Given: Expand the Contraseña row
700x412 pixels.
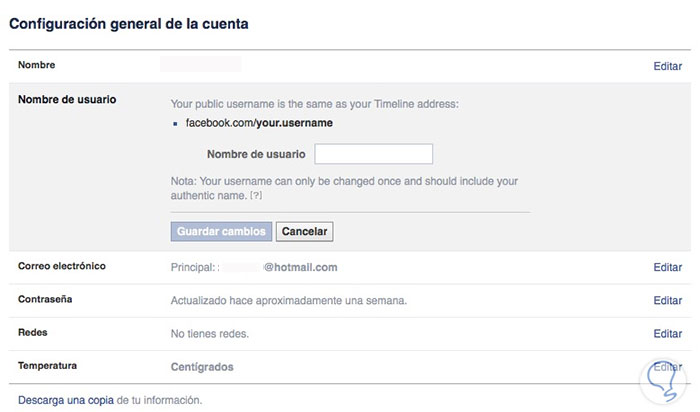Looking at the screenshot, I should click(x=46, y=299).
